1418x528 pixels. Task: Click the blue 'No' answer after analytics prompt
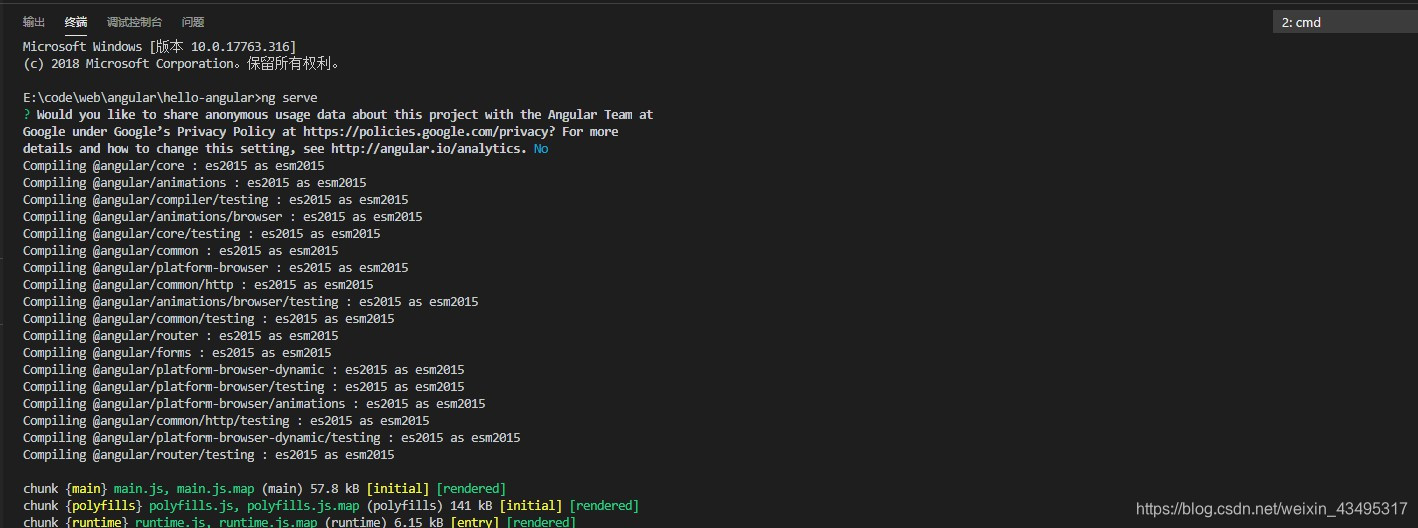pos(541,149)
